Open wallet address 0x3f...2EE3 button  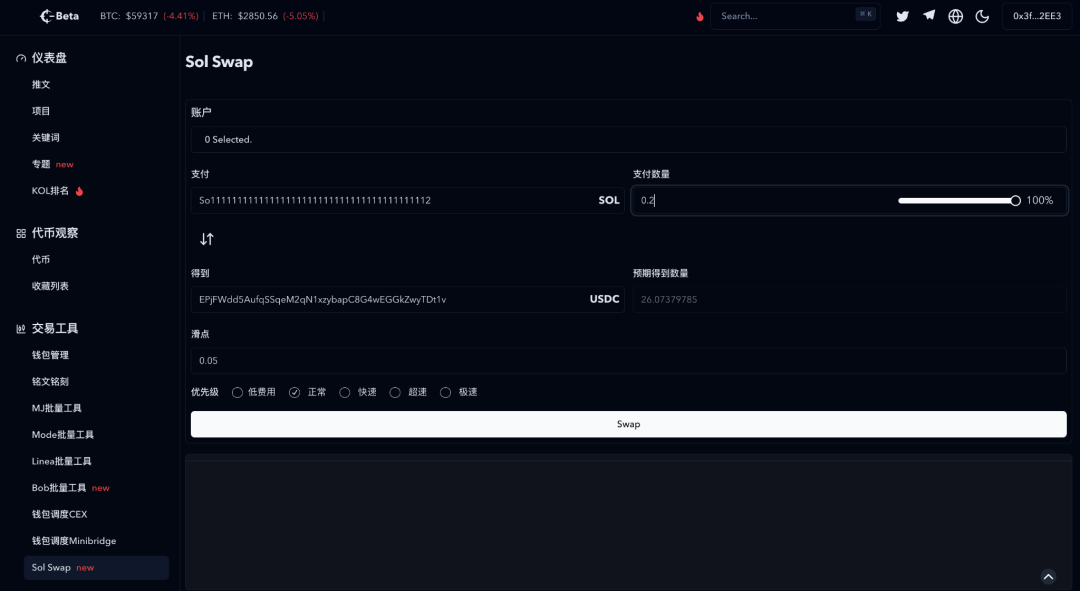tap(1036, 16)
